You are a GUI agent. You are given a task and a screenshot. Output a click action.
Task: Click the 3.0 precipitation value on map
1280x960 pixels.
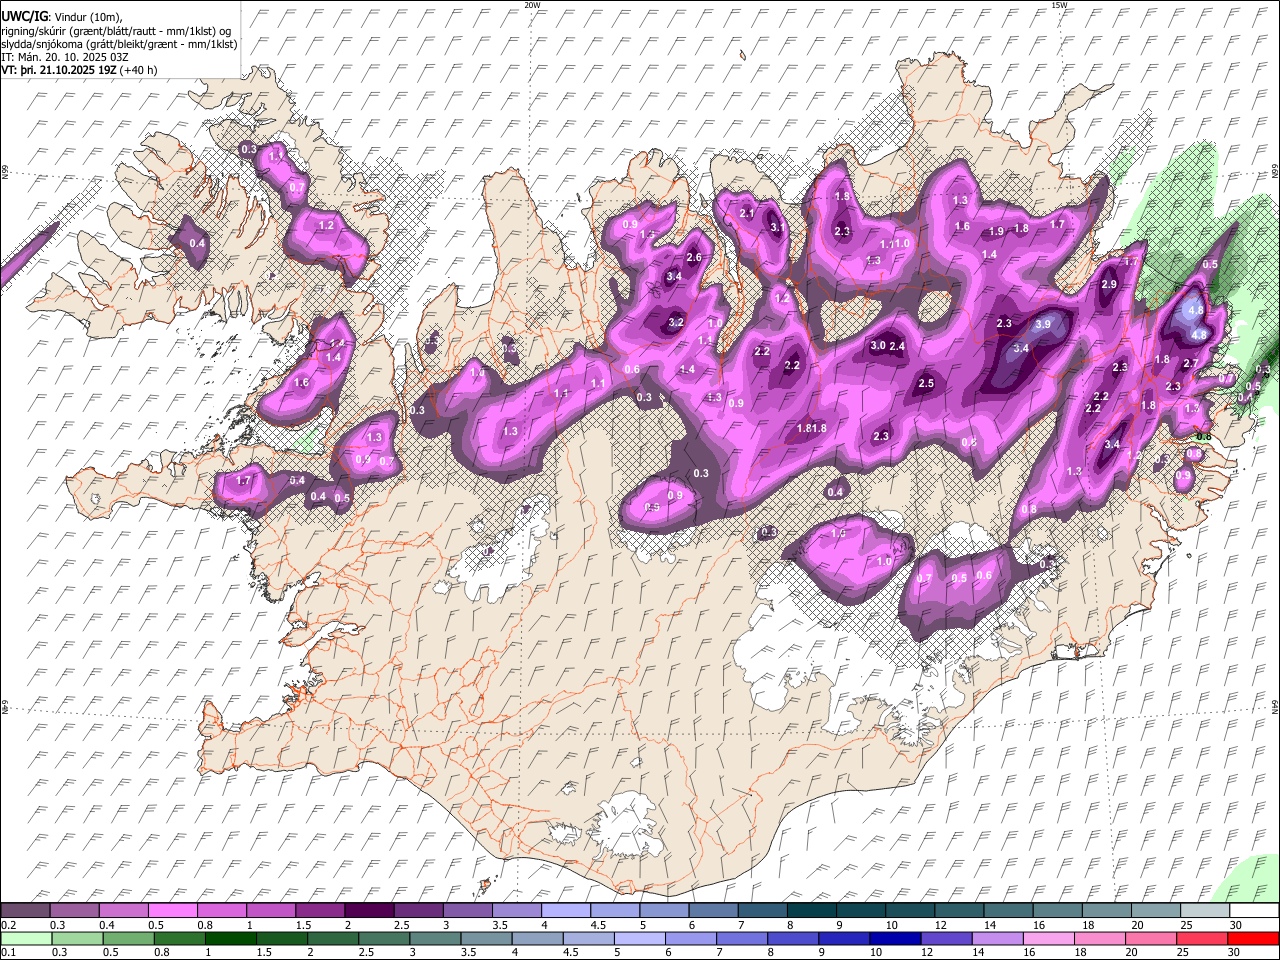tap(878, 345)
